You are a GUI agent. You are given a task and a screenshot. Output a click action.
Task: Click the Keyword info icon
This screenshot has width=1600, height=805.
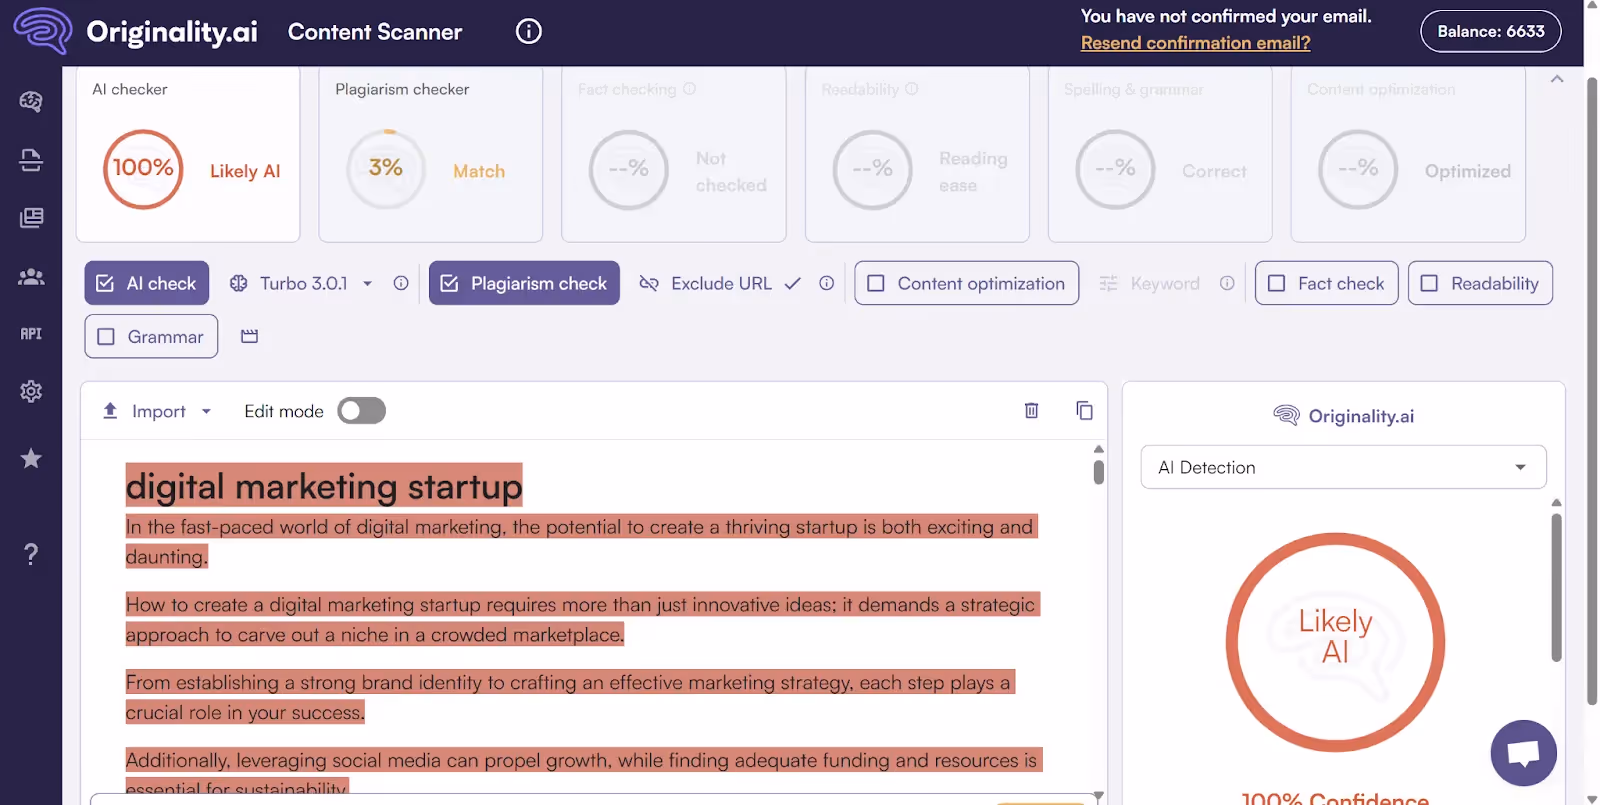pyautogui.click(x=1227, y=283)
